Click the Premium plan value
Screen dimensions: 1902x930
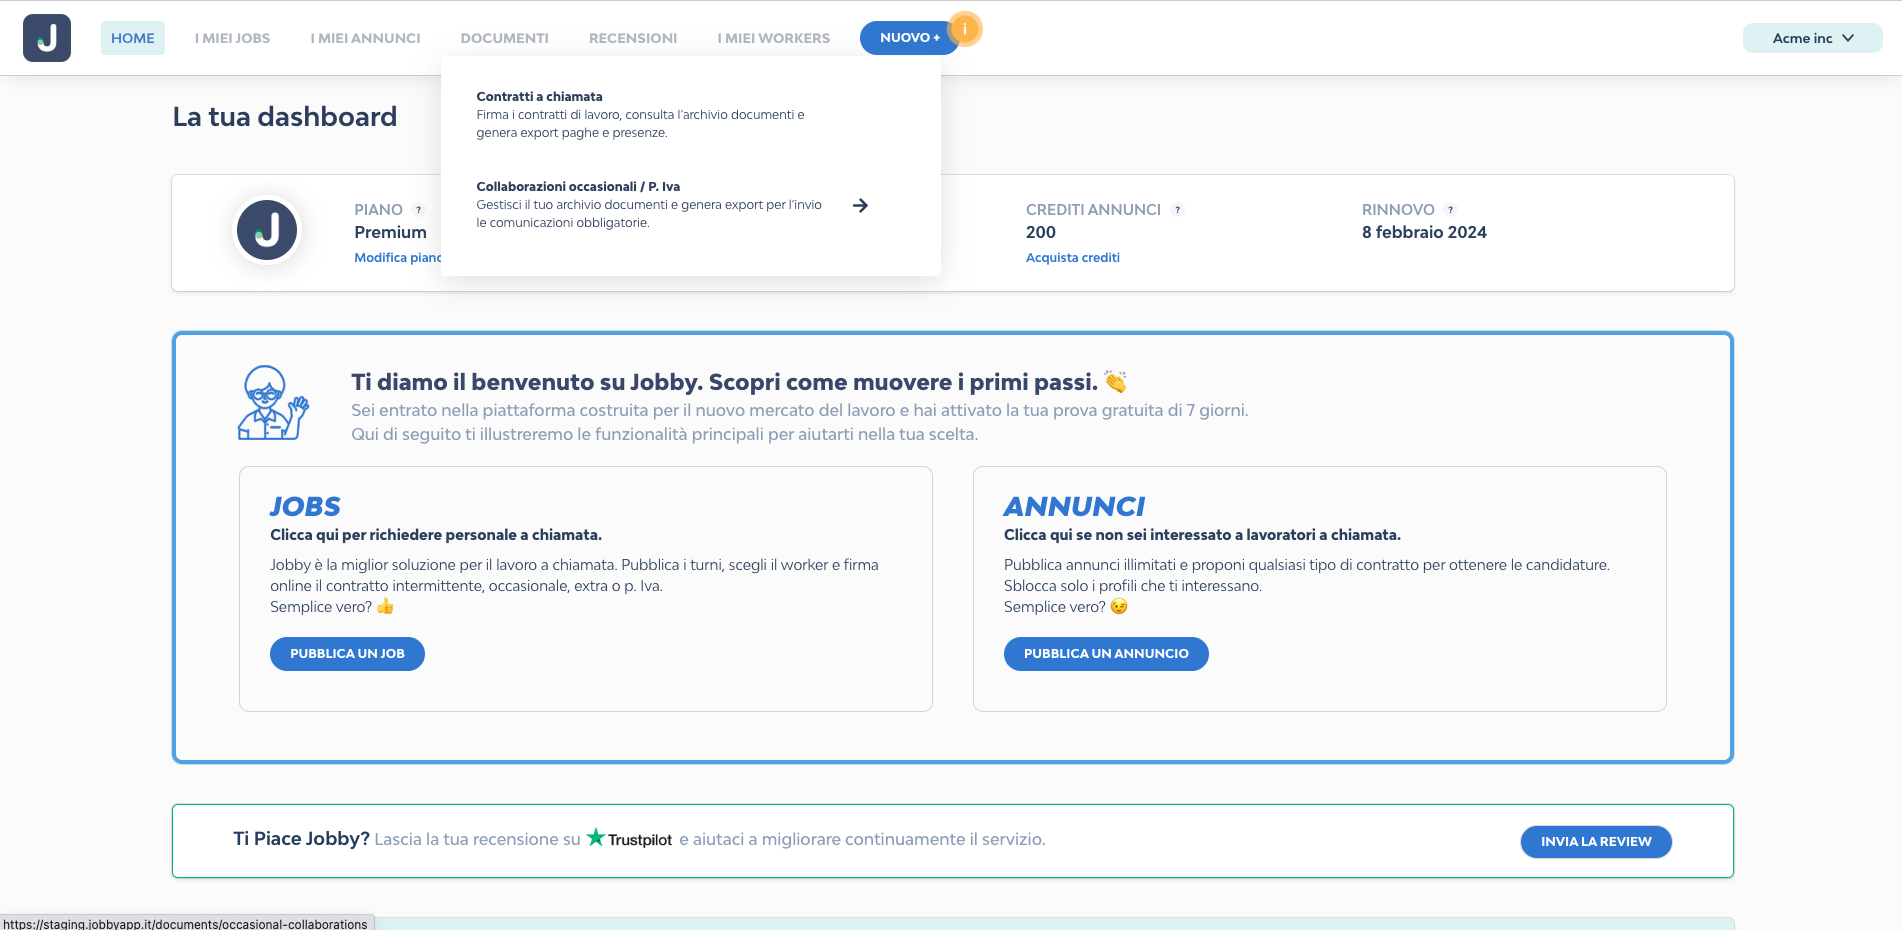390,232
